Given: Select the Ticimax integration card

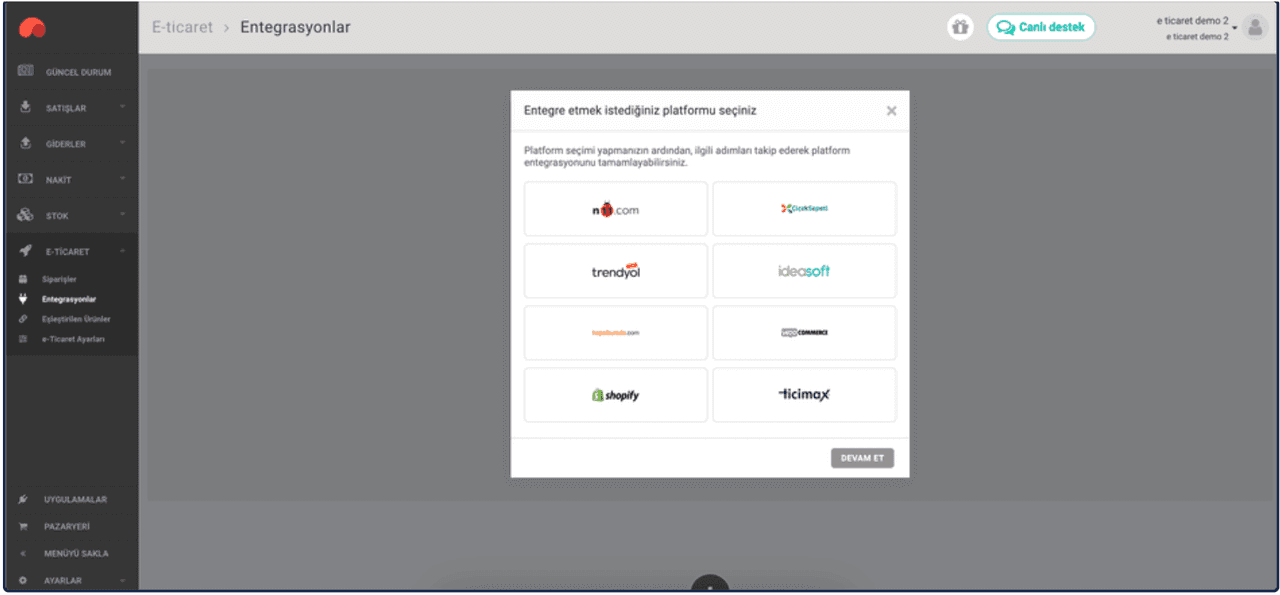Looking at the screenshot, I should 804,395.
